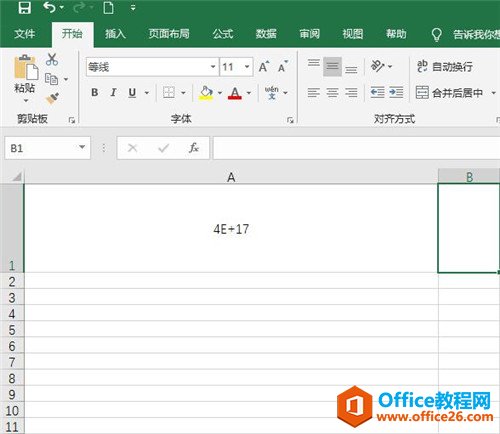Toggle Center alignment icon
500x434 pixels.
[332, 92]
